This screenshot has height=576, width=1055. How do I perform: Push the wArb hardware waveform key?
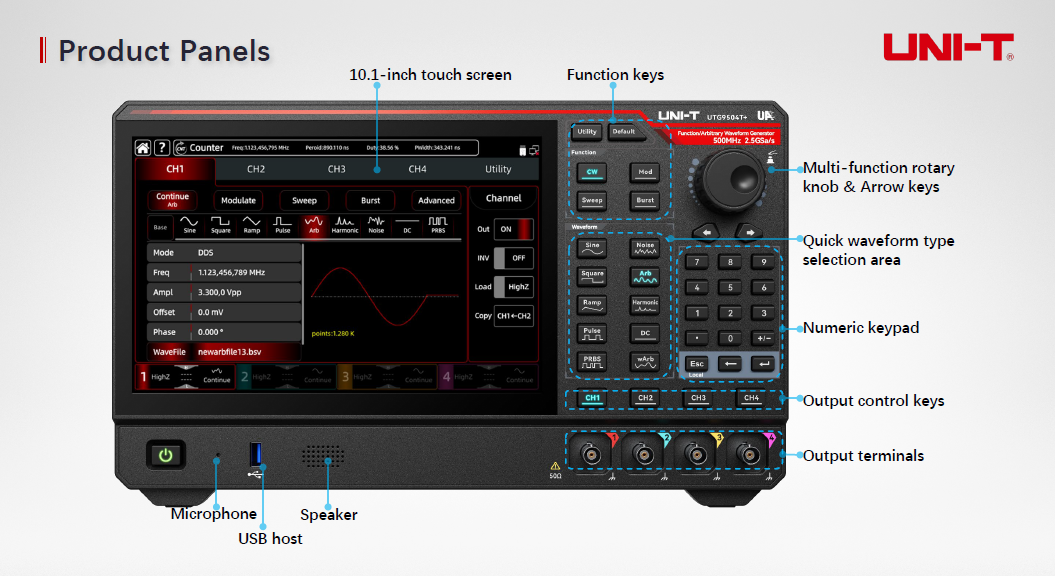click(645, 362)
